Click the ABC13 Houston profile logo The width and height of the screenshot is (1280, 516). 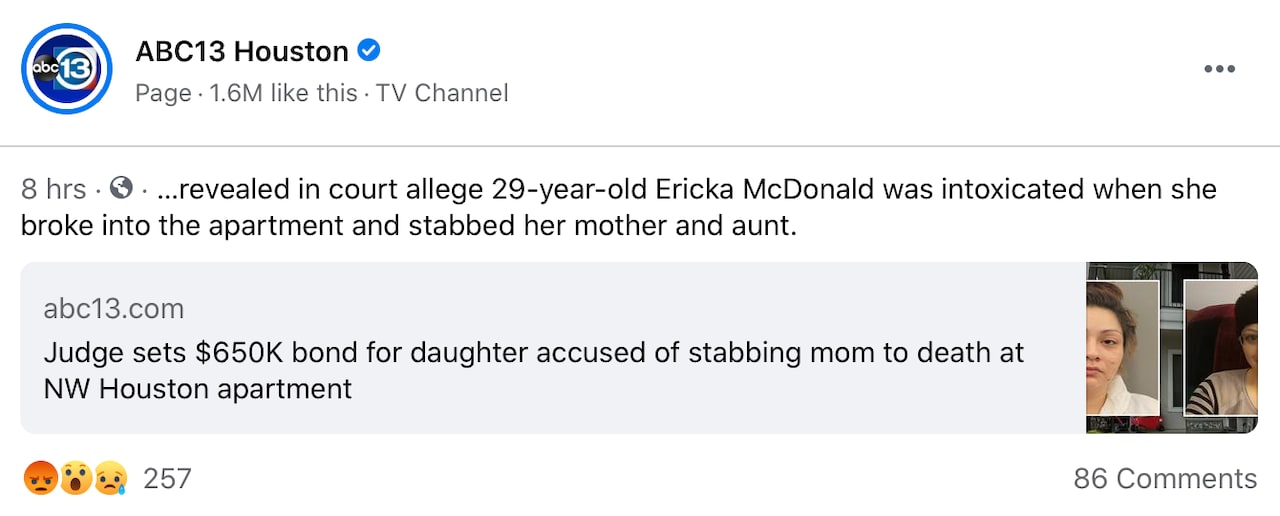[x=67, y=69]
